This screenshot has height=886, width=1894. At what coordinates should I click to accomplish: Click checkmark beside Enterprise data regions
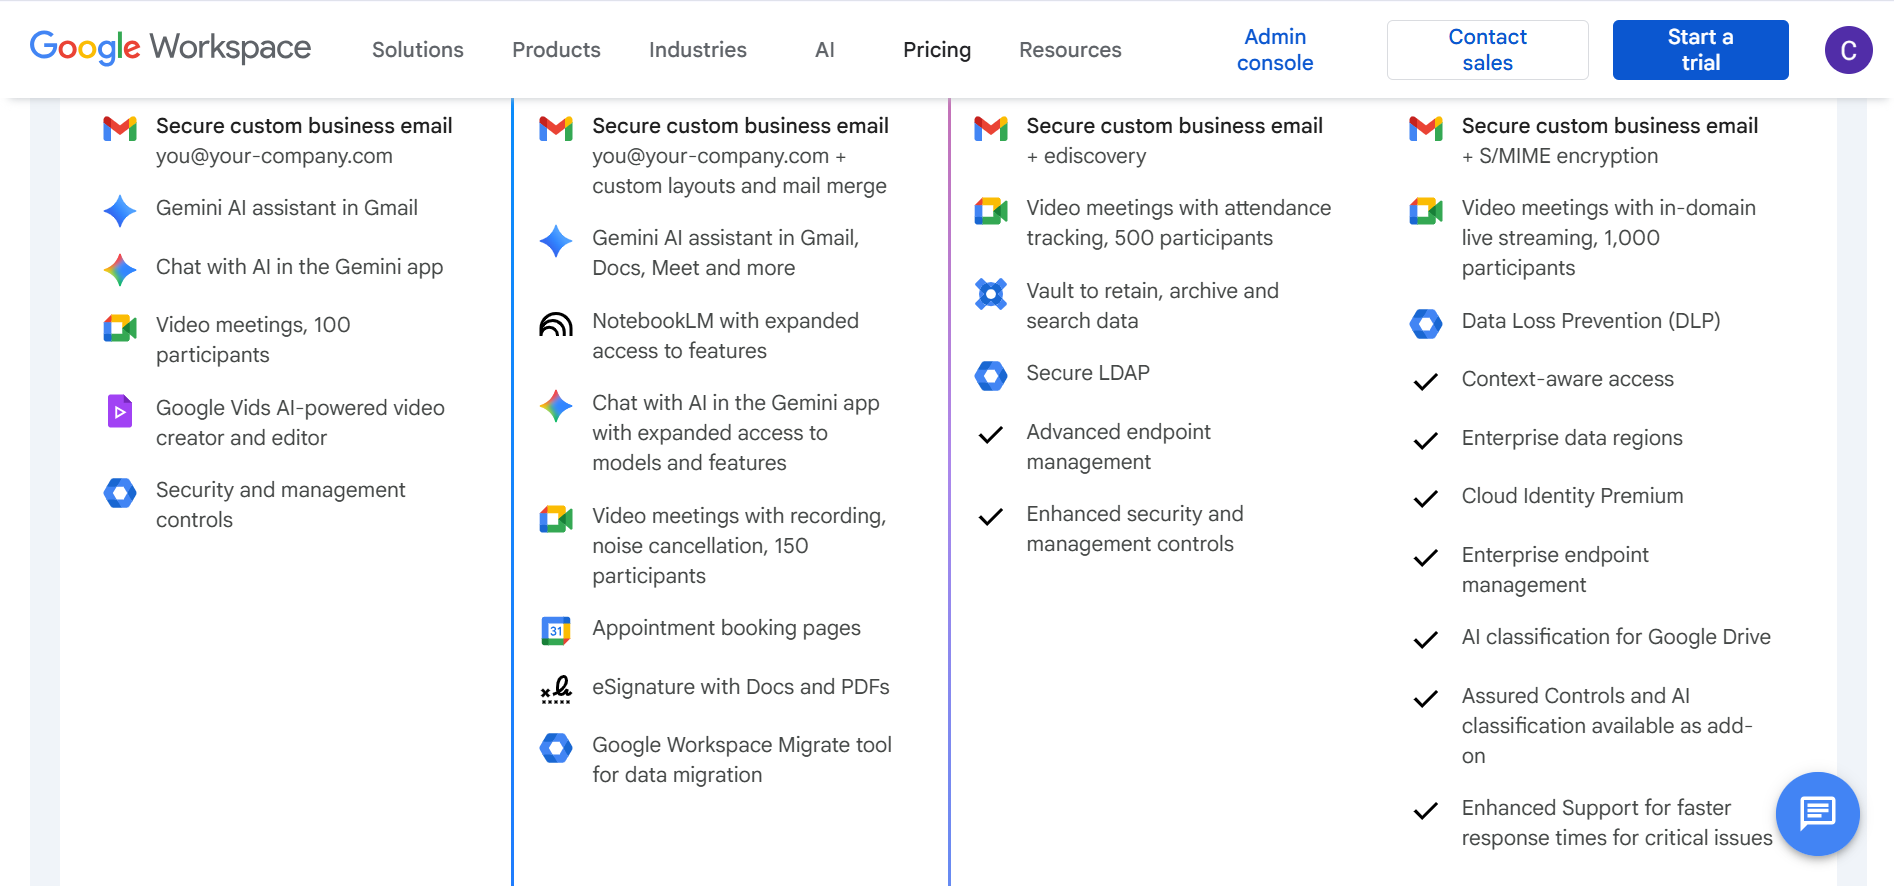(1426, 441)
